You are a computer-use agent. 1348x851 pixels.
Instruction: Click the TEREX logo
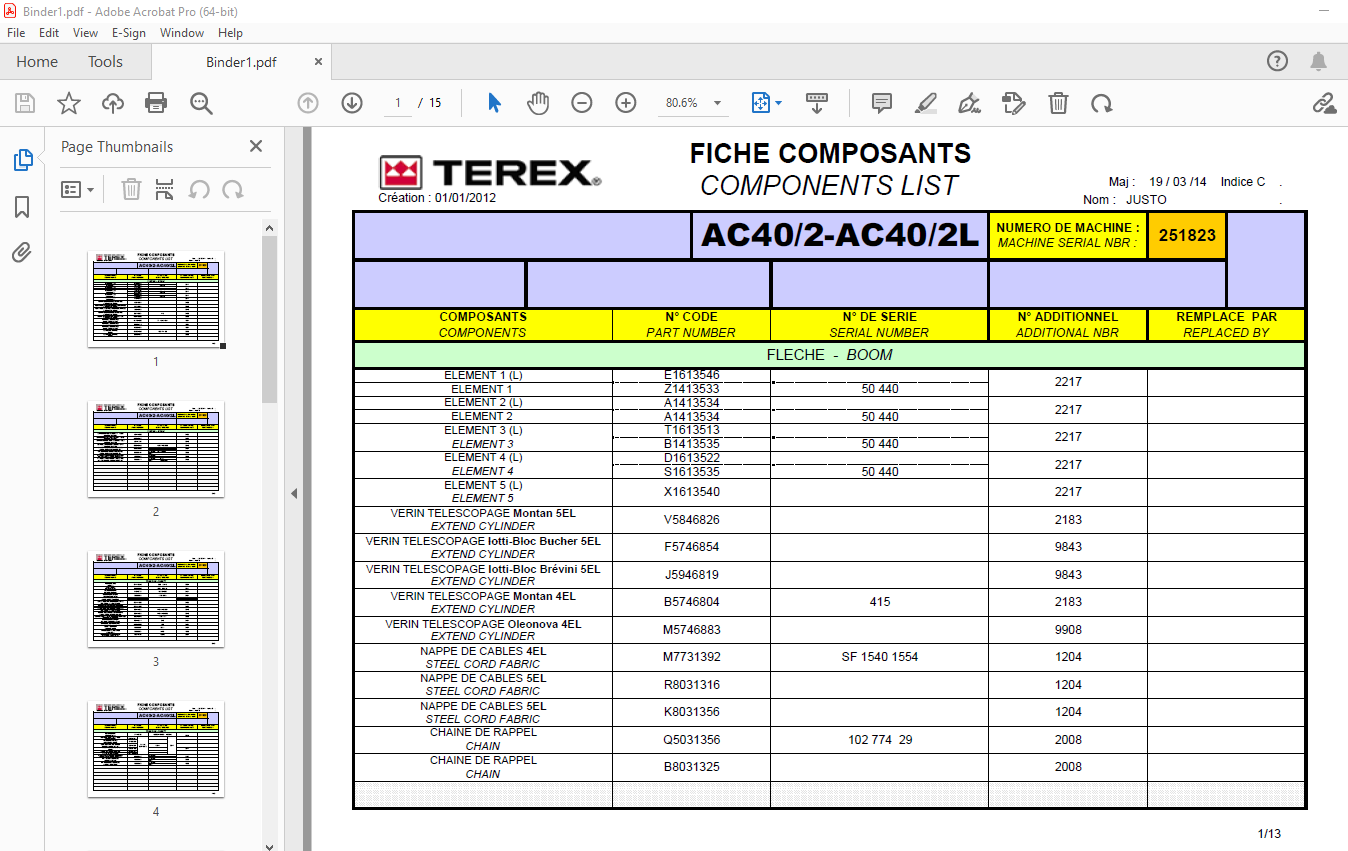[x=491, y=173]
